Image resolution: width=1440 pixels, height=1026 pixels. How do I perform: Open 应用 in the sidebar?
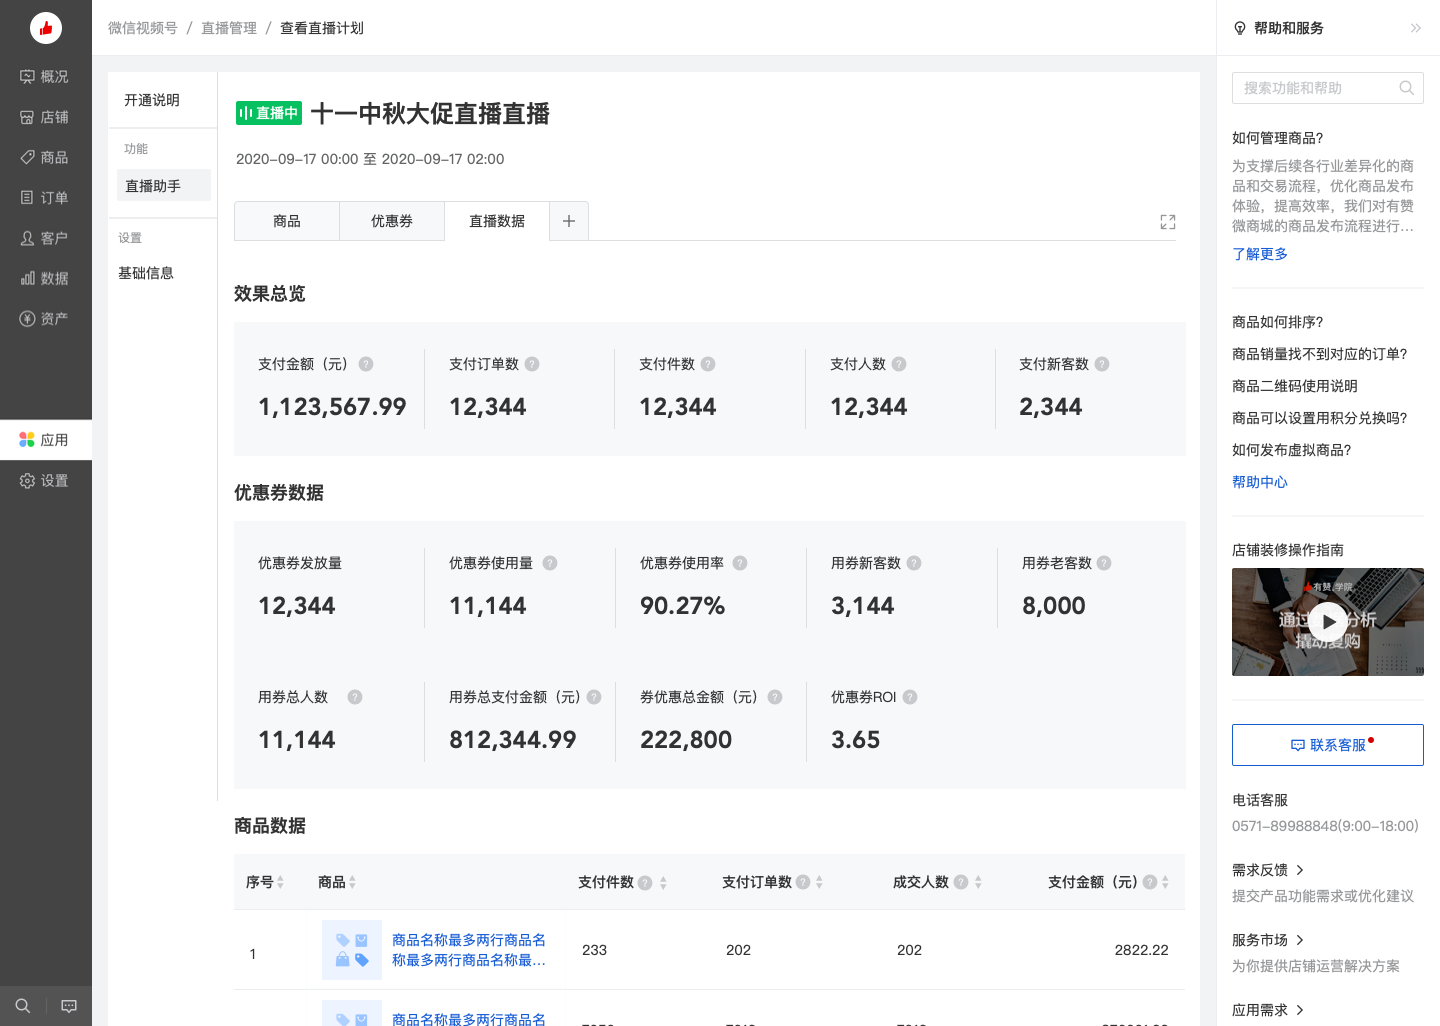tap(45, 440)
